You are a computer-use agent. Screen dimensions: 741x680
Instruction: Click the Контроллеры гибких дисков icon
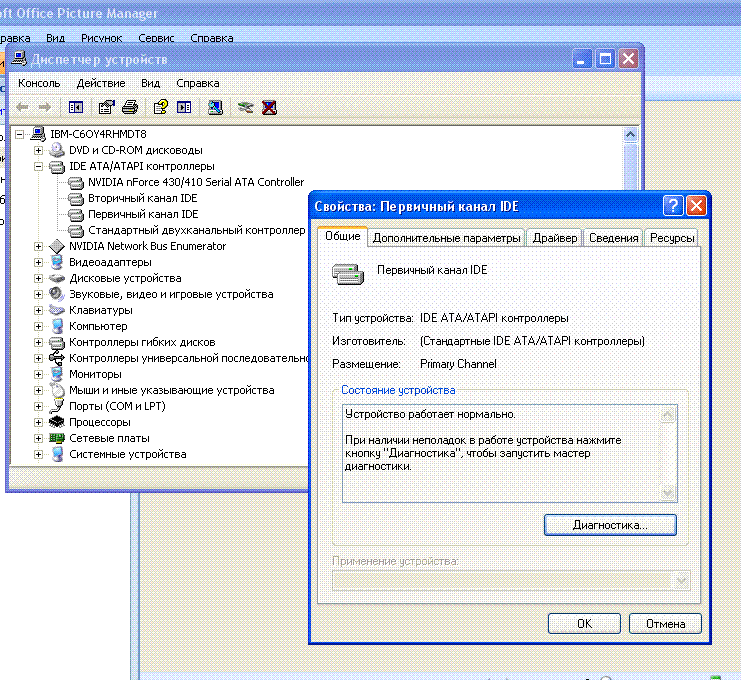coord(57,342)
